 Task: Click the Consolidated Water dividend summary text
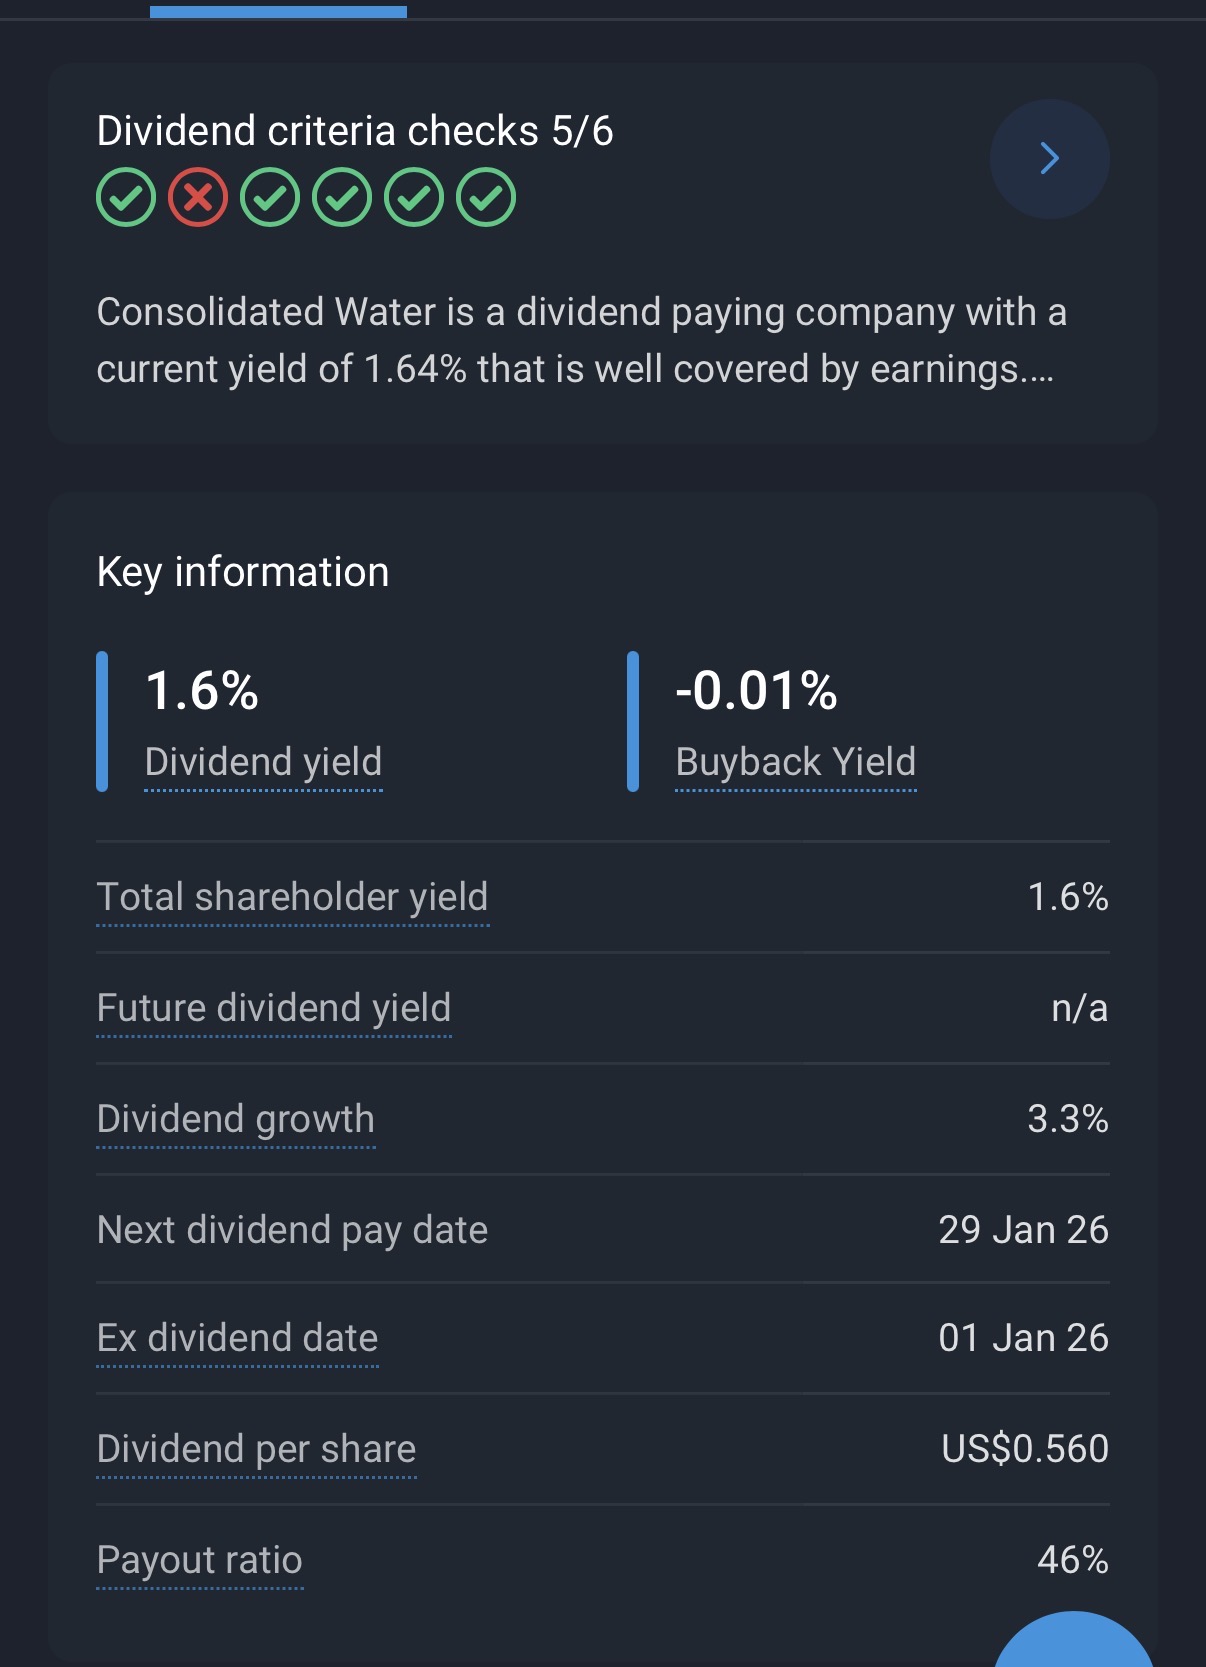pyautogui.click(x=580, y=340)
